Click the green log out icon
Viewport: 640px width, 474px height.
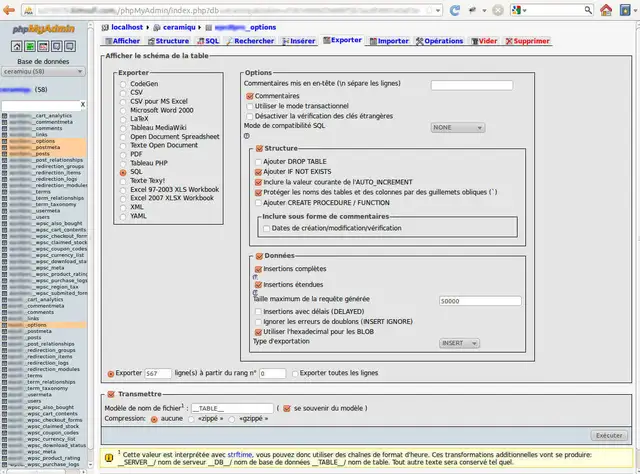[30, 47]
